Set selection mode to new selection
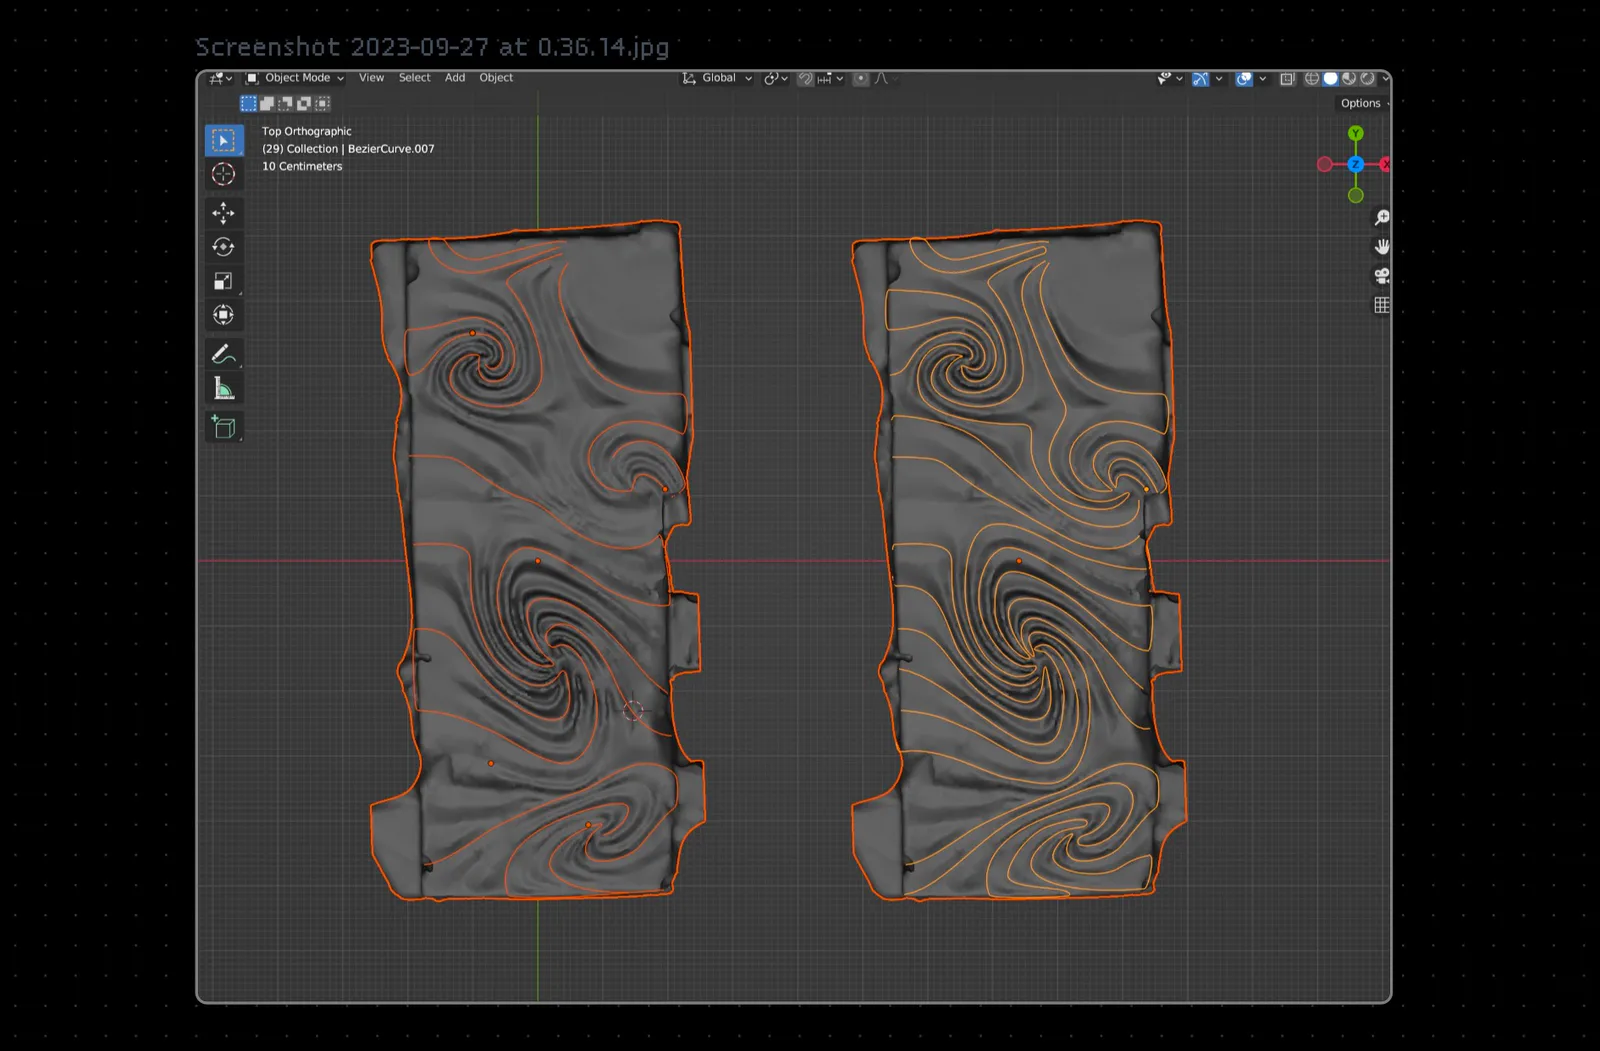1600x1051 pixels. 248,103
